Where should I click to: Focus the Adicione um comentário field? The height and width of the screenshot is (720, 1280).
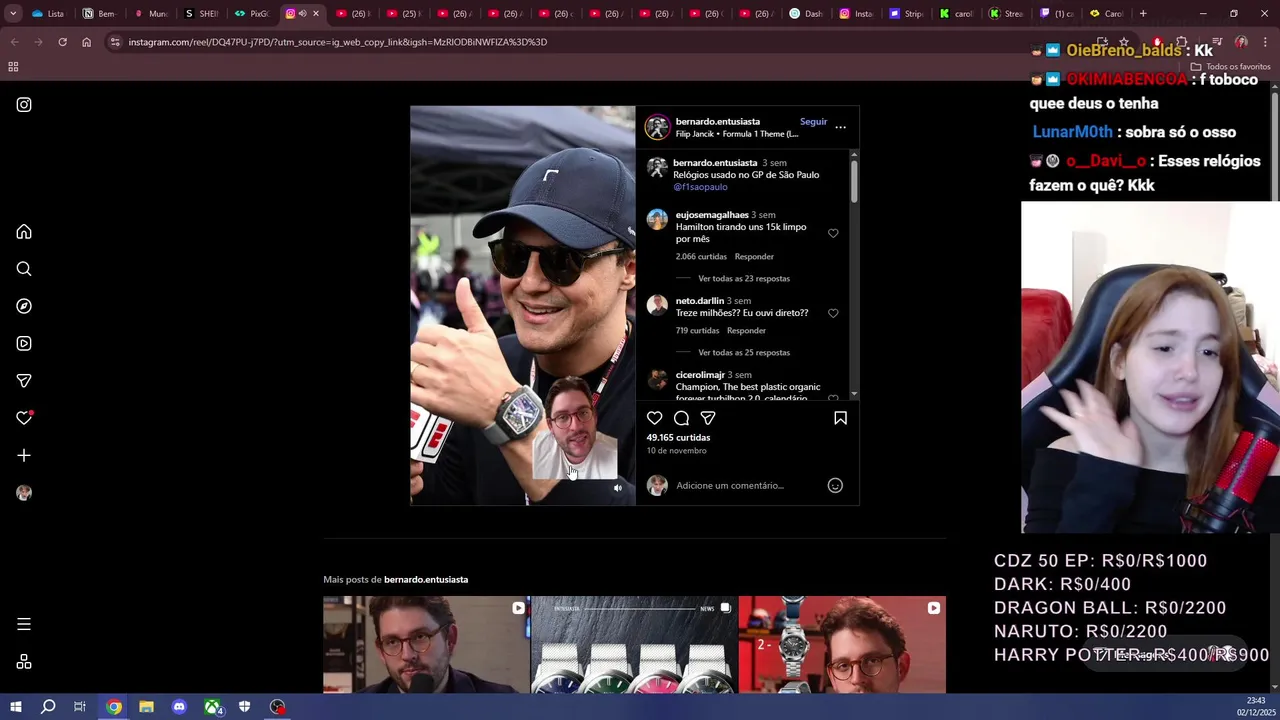coord(748,486)
